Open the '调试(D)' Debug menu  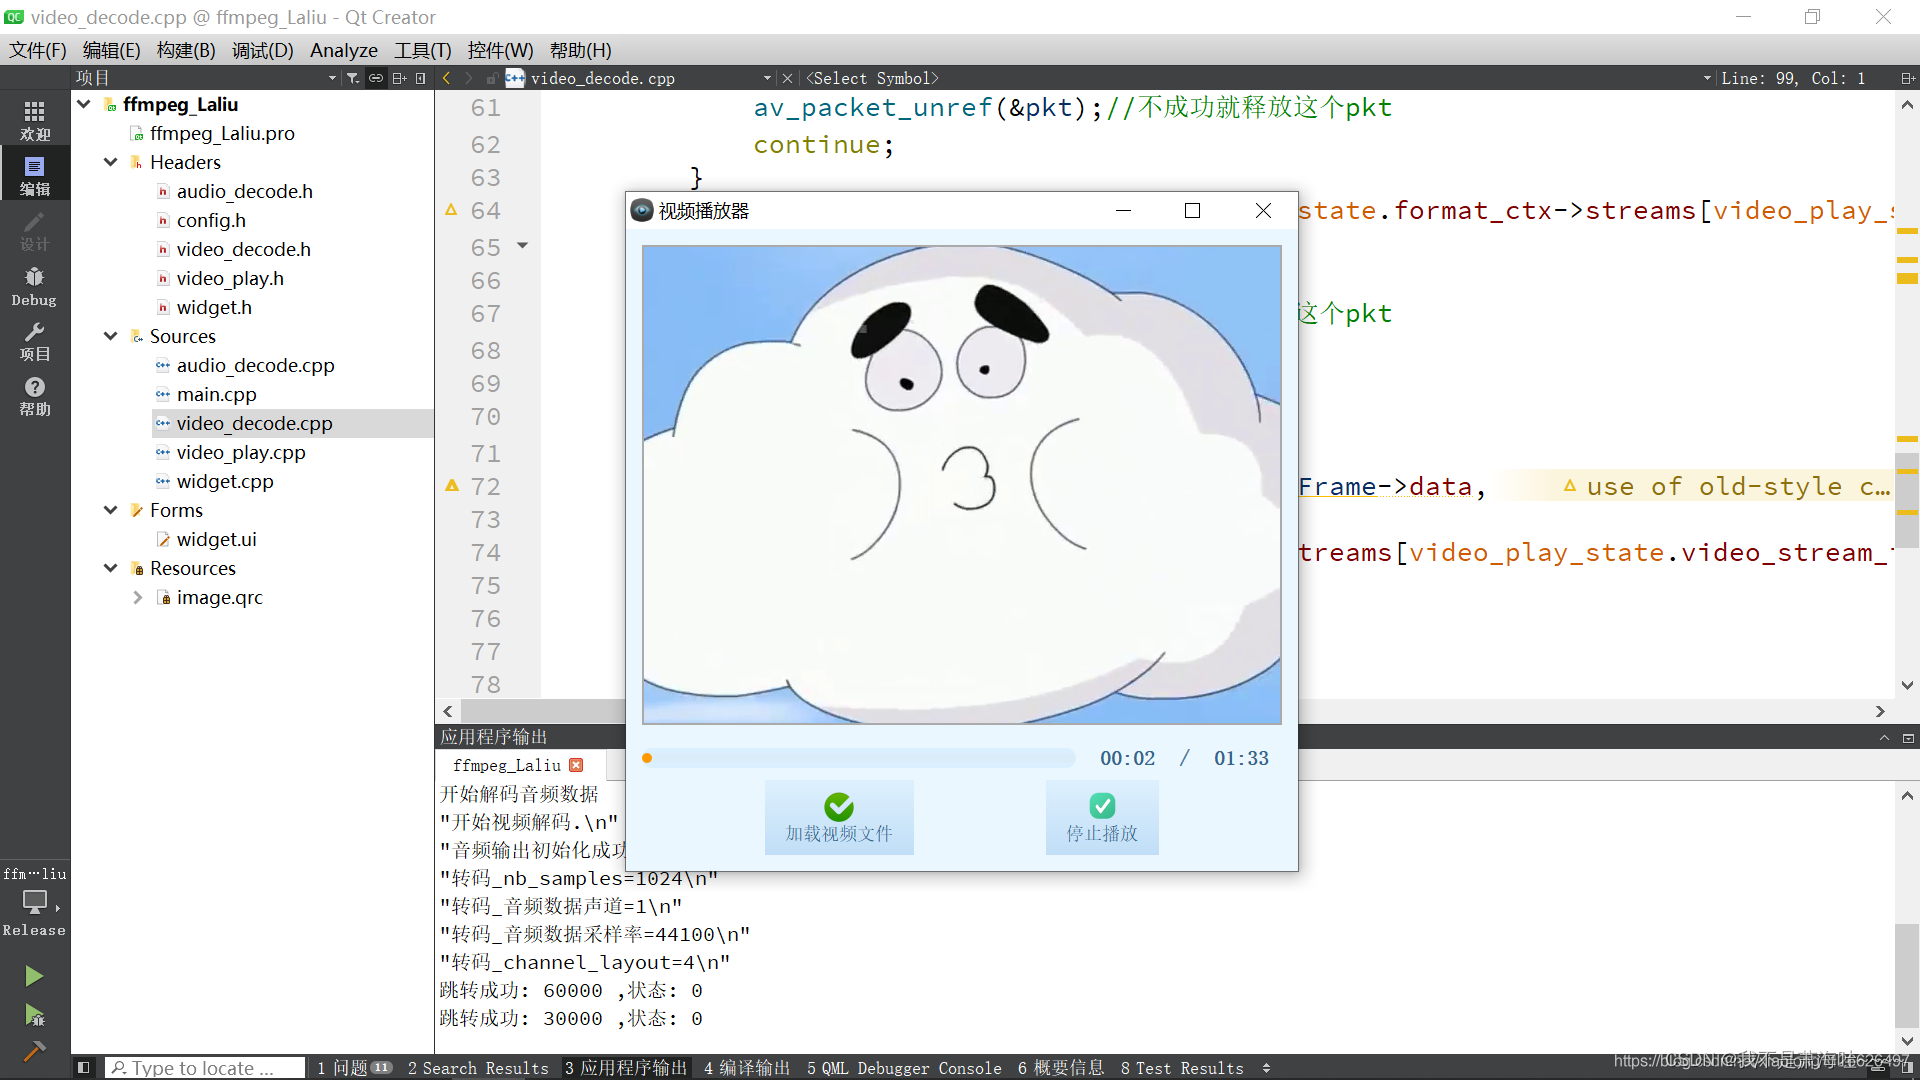click(261, 49)
